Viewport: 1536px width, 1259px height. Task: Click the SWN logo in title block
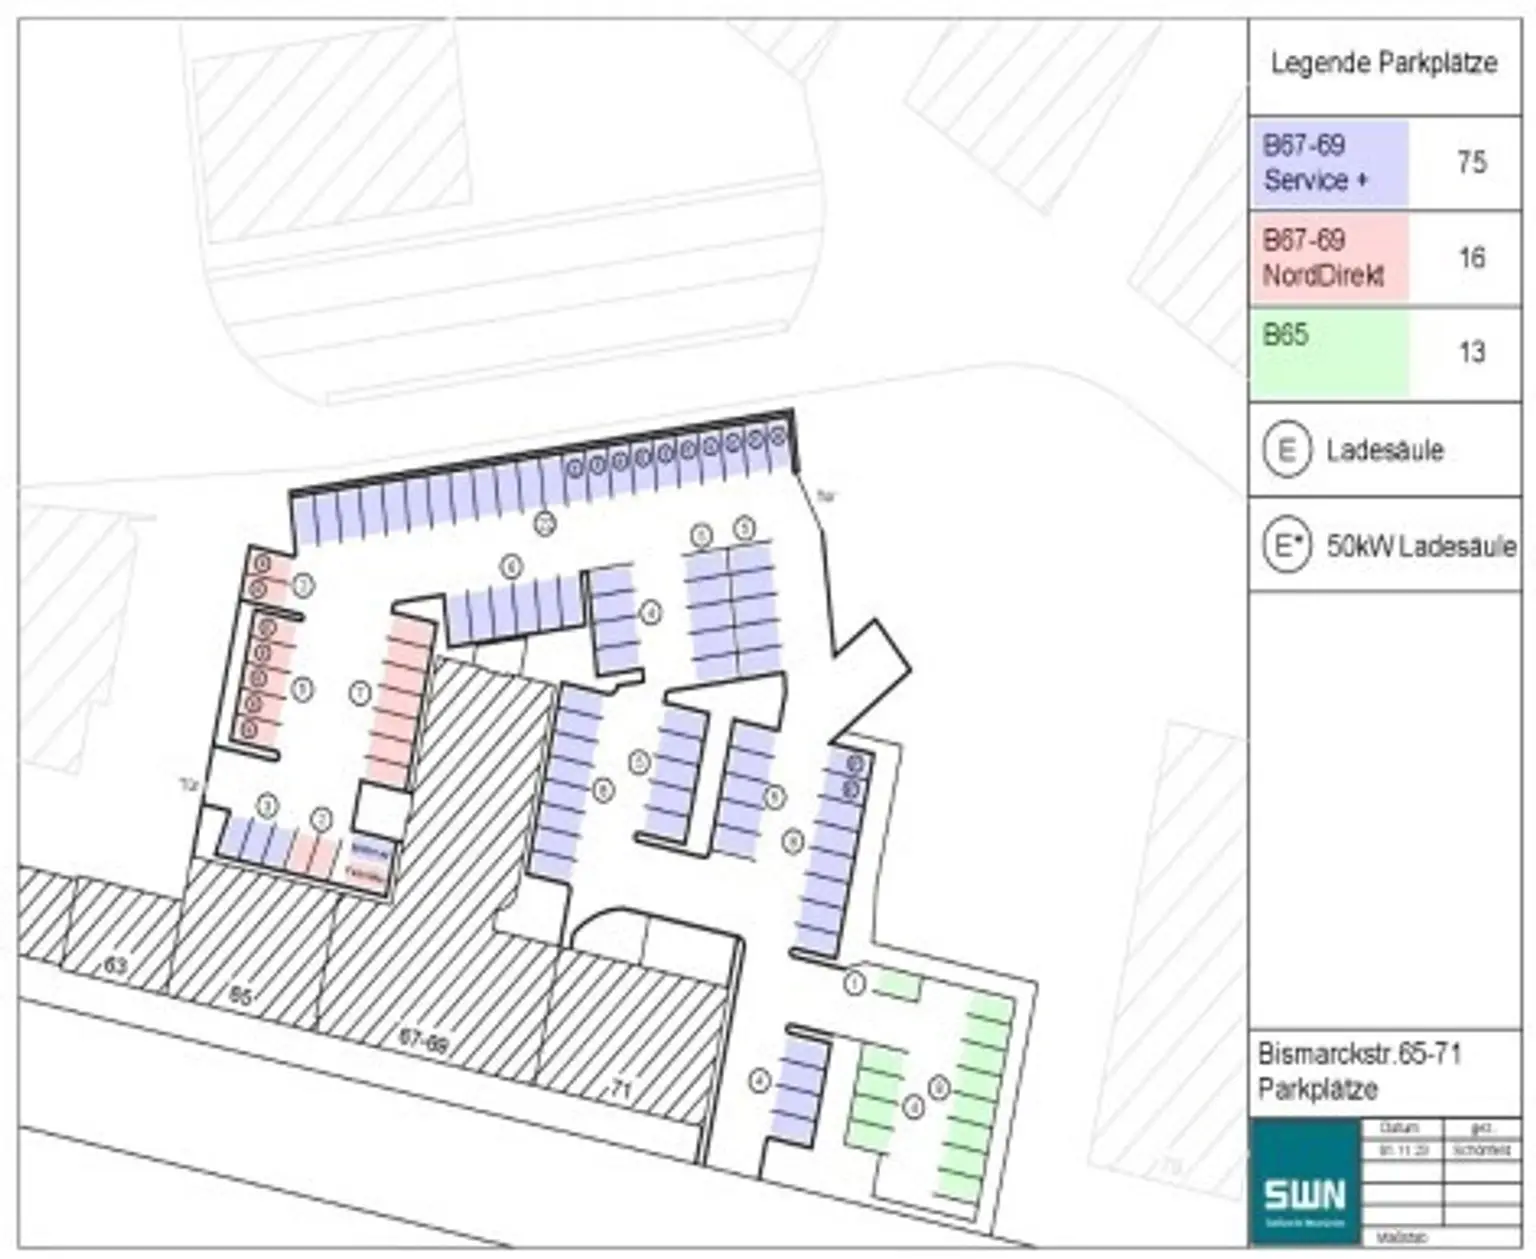(1304, 1193)
